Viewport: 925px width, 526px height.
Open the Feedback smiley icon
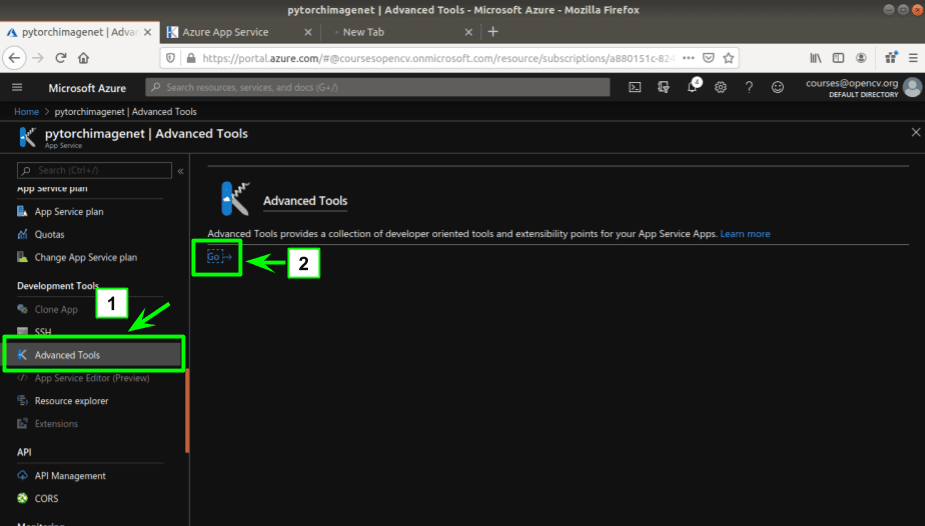778,87
